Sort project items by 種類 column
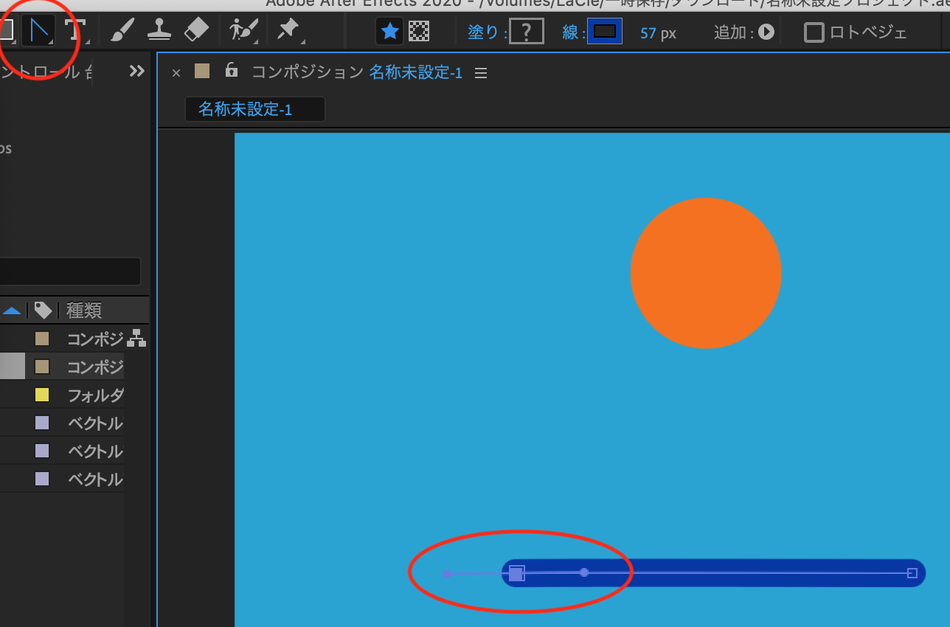The image size is (950, 627). point(84,311)
